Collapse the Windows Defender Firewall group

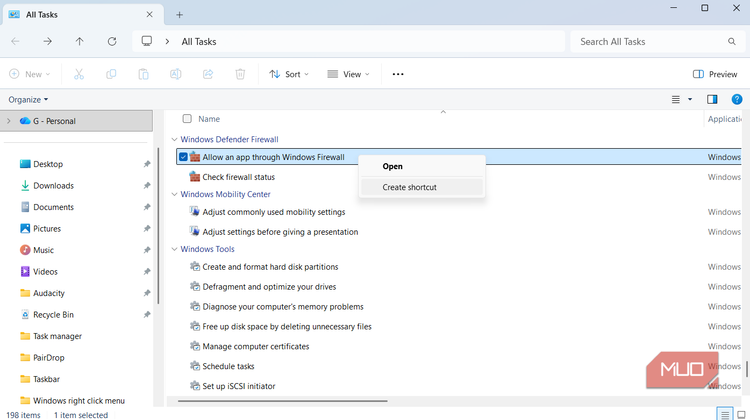pos(174,139)
